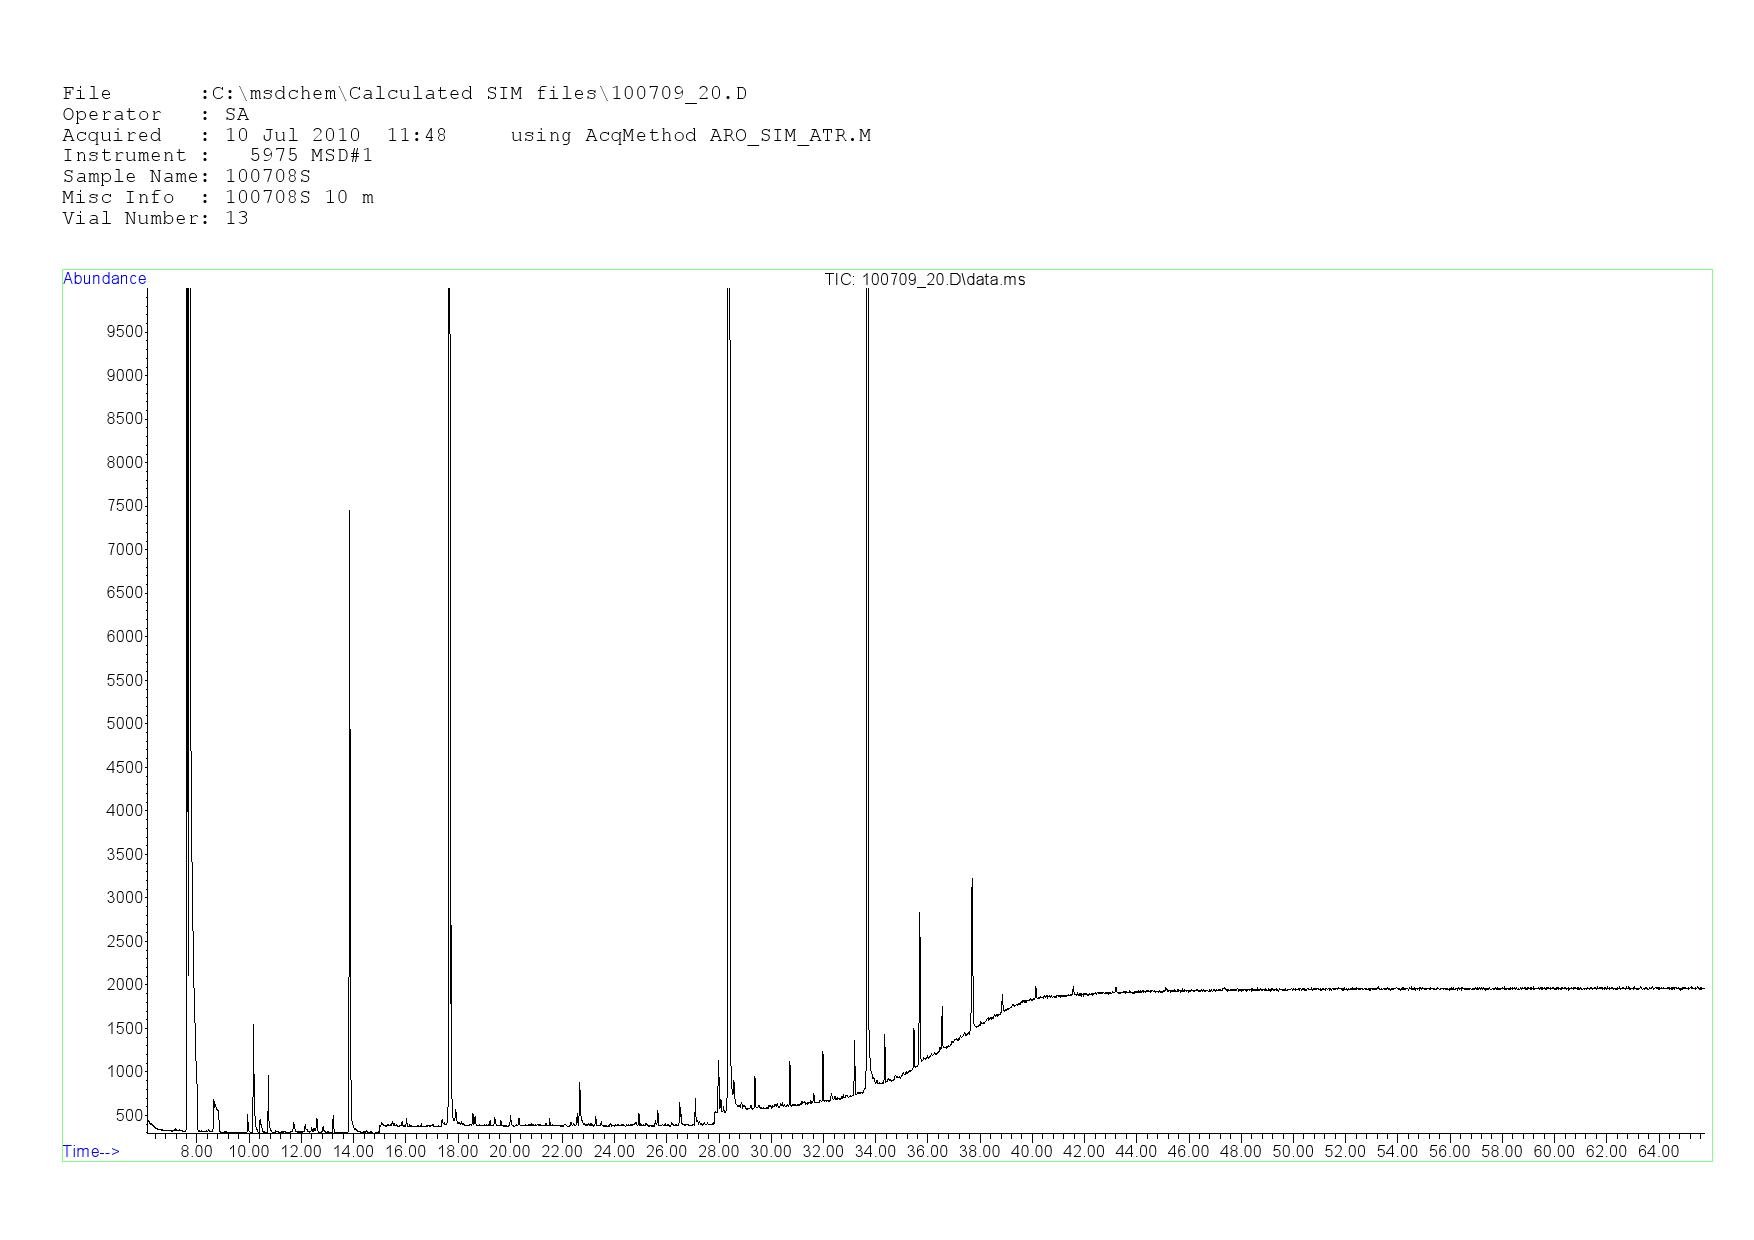Select the File path line in header
This screenshot has height=1240, width=1754.
click(404, 94)
